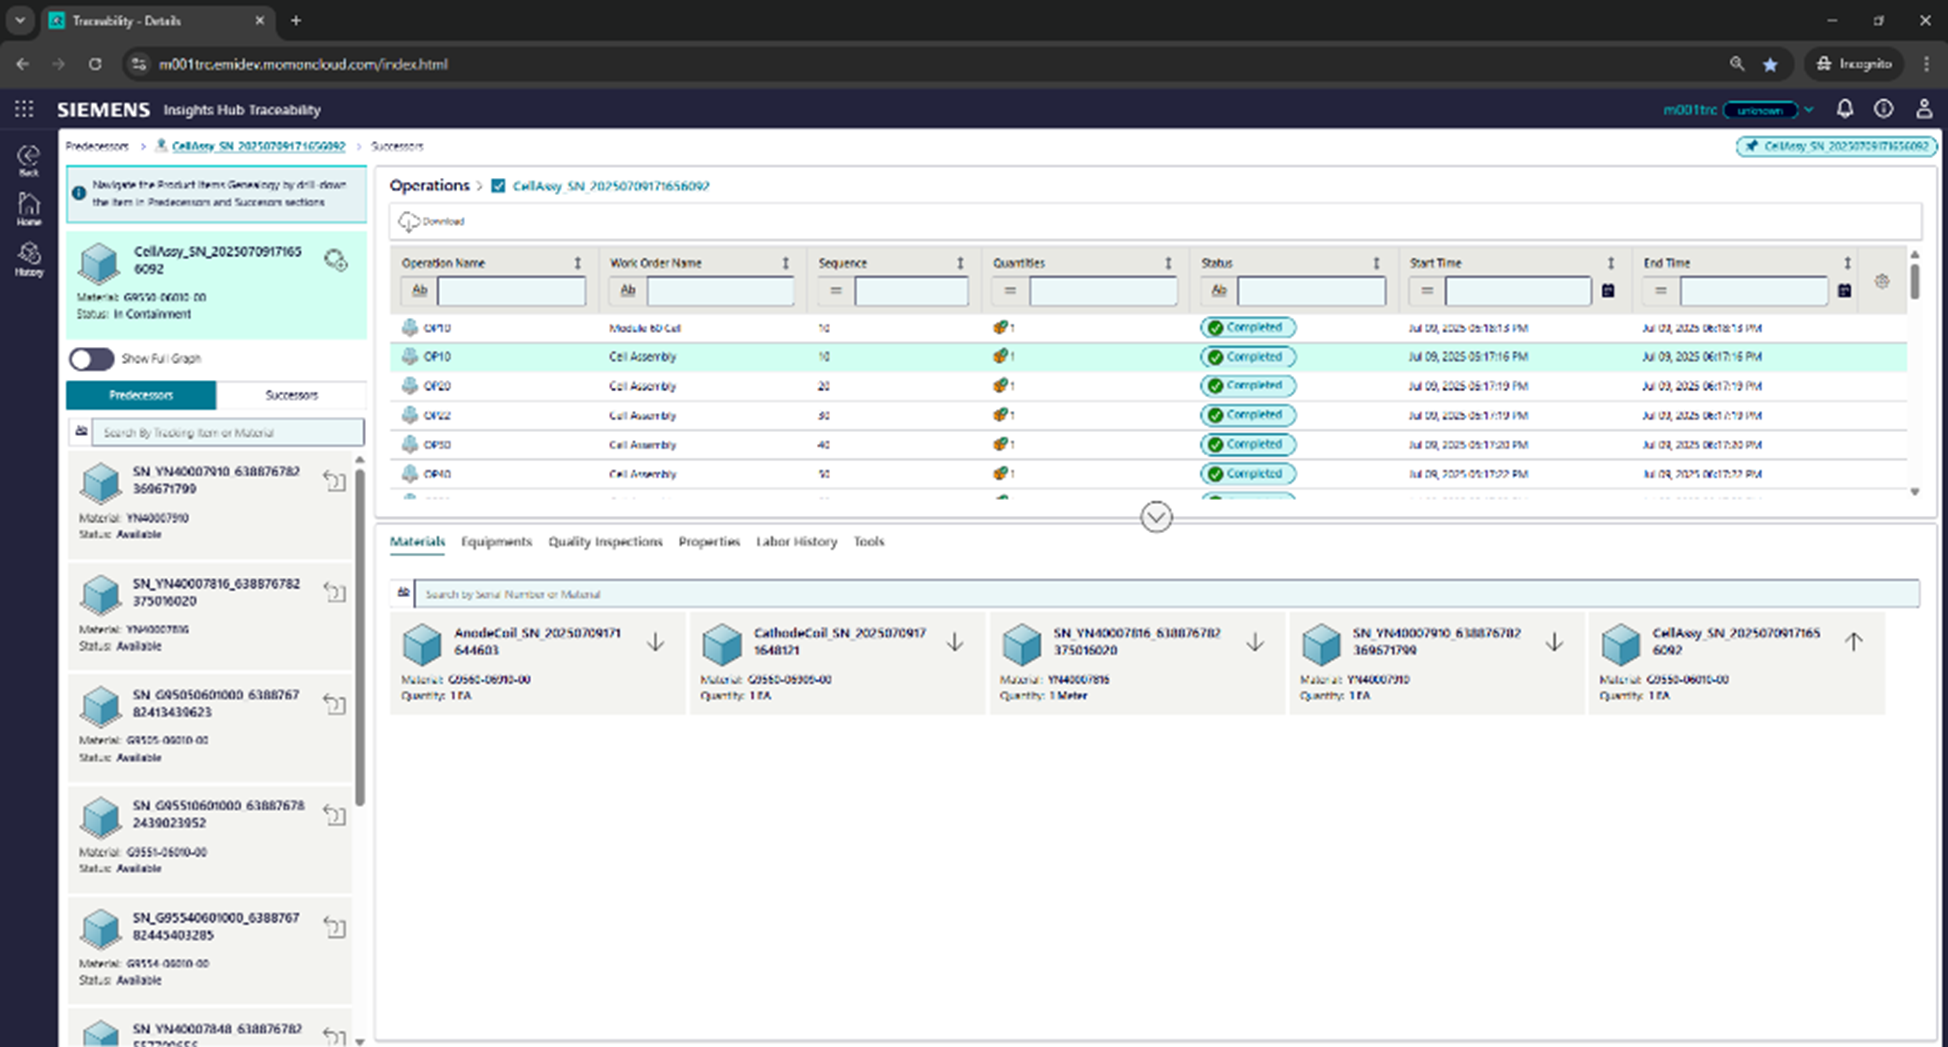The image size is (1948, 1047).
Task: Open the app launcher grid next to SIEMENS logo
Action: click(x=24, y=109)
